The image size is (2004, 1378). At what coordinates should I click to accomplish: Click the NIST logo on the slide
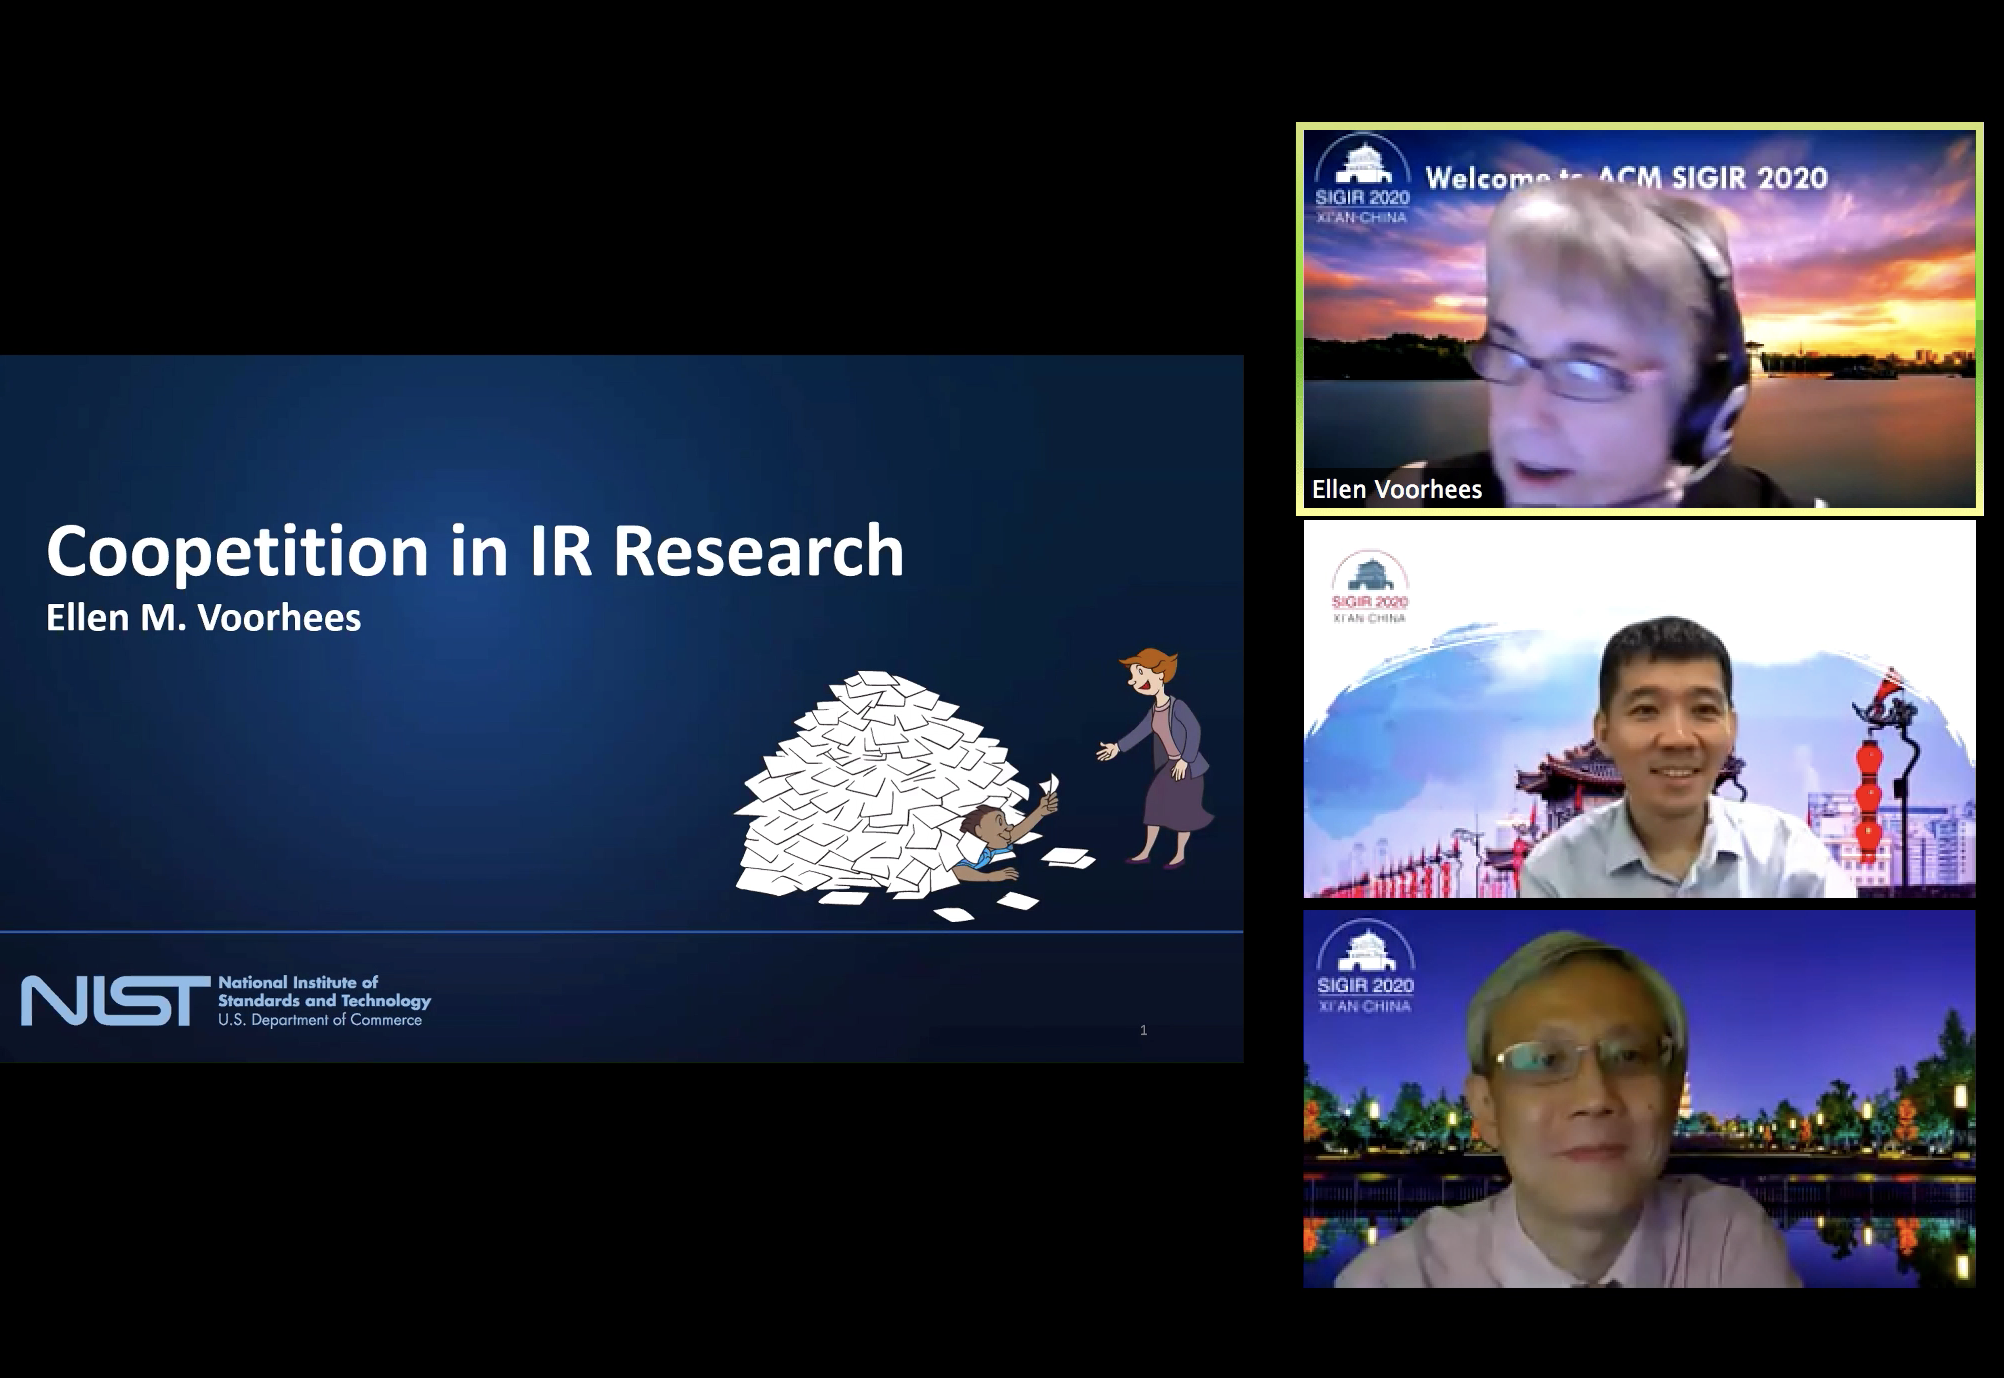click(x=115, y=1002)
